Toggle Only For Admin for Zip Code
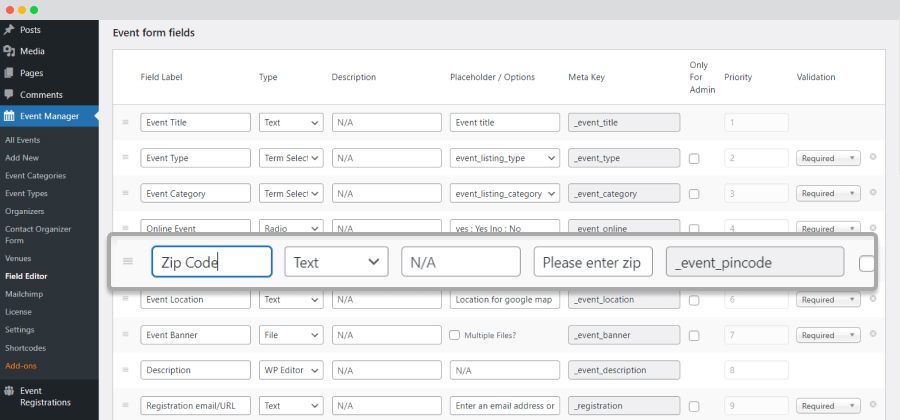This screenshot has height=420, width=900. [x=867, y=263]
